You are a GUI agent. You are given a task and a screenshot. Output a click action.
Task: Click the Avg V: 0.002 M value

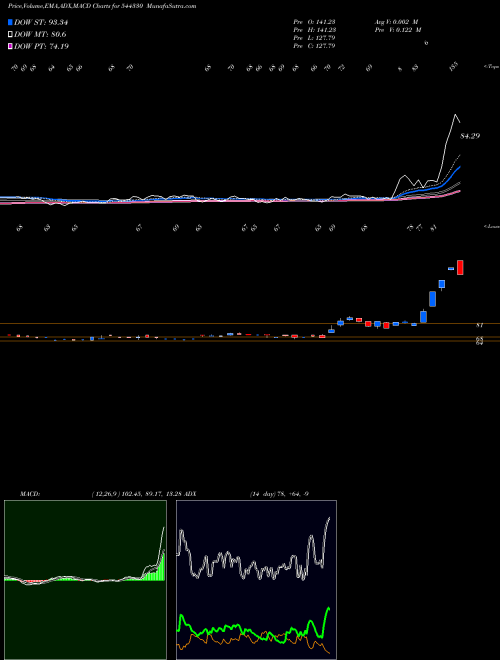coord(397,22)
